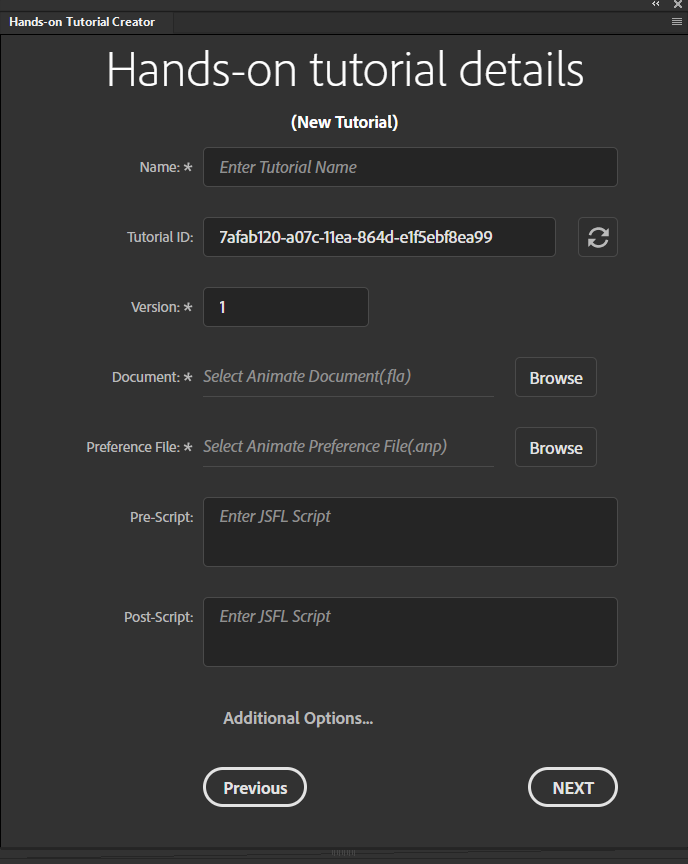Click inside the Post-Script text area

coord(410,632)
